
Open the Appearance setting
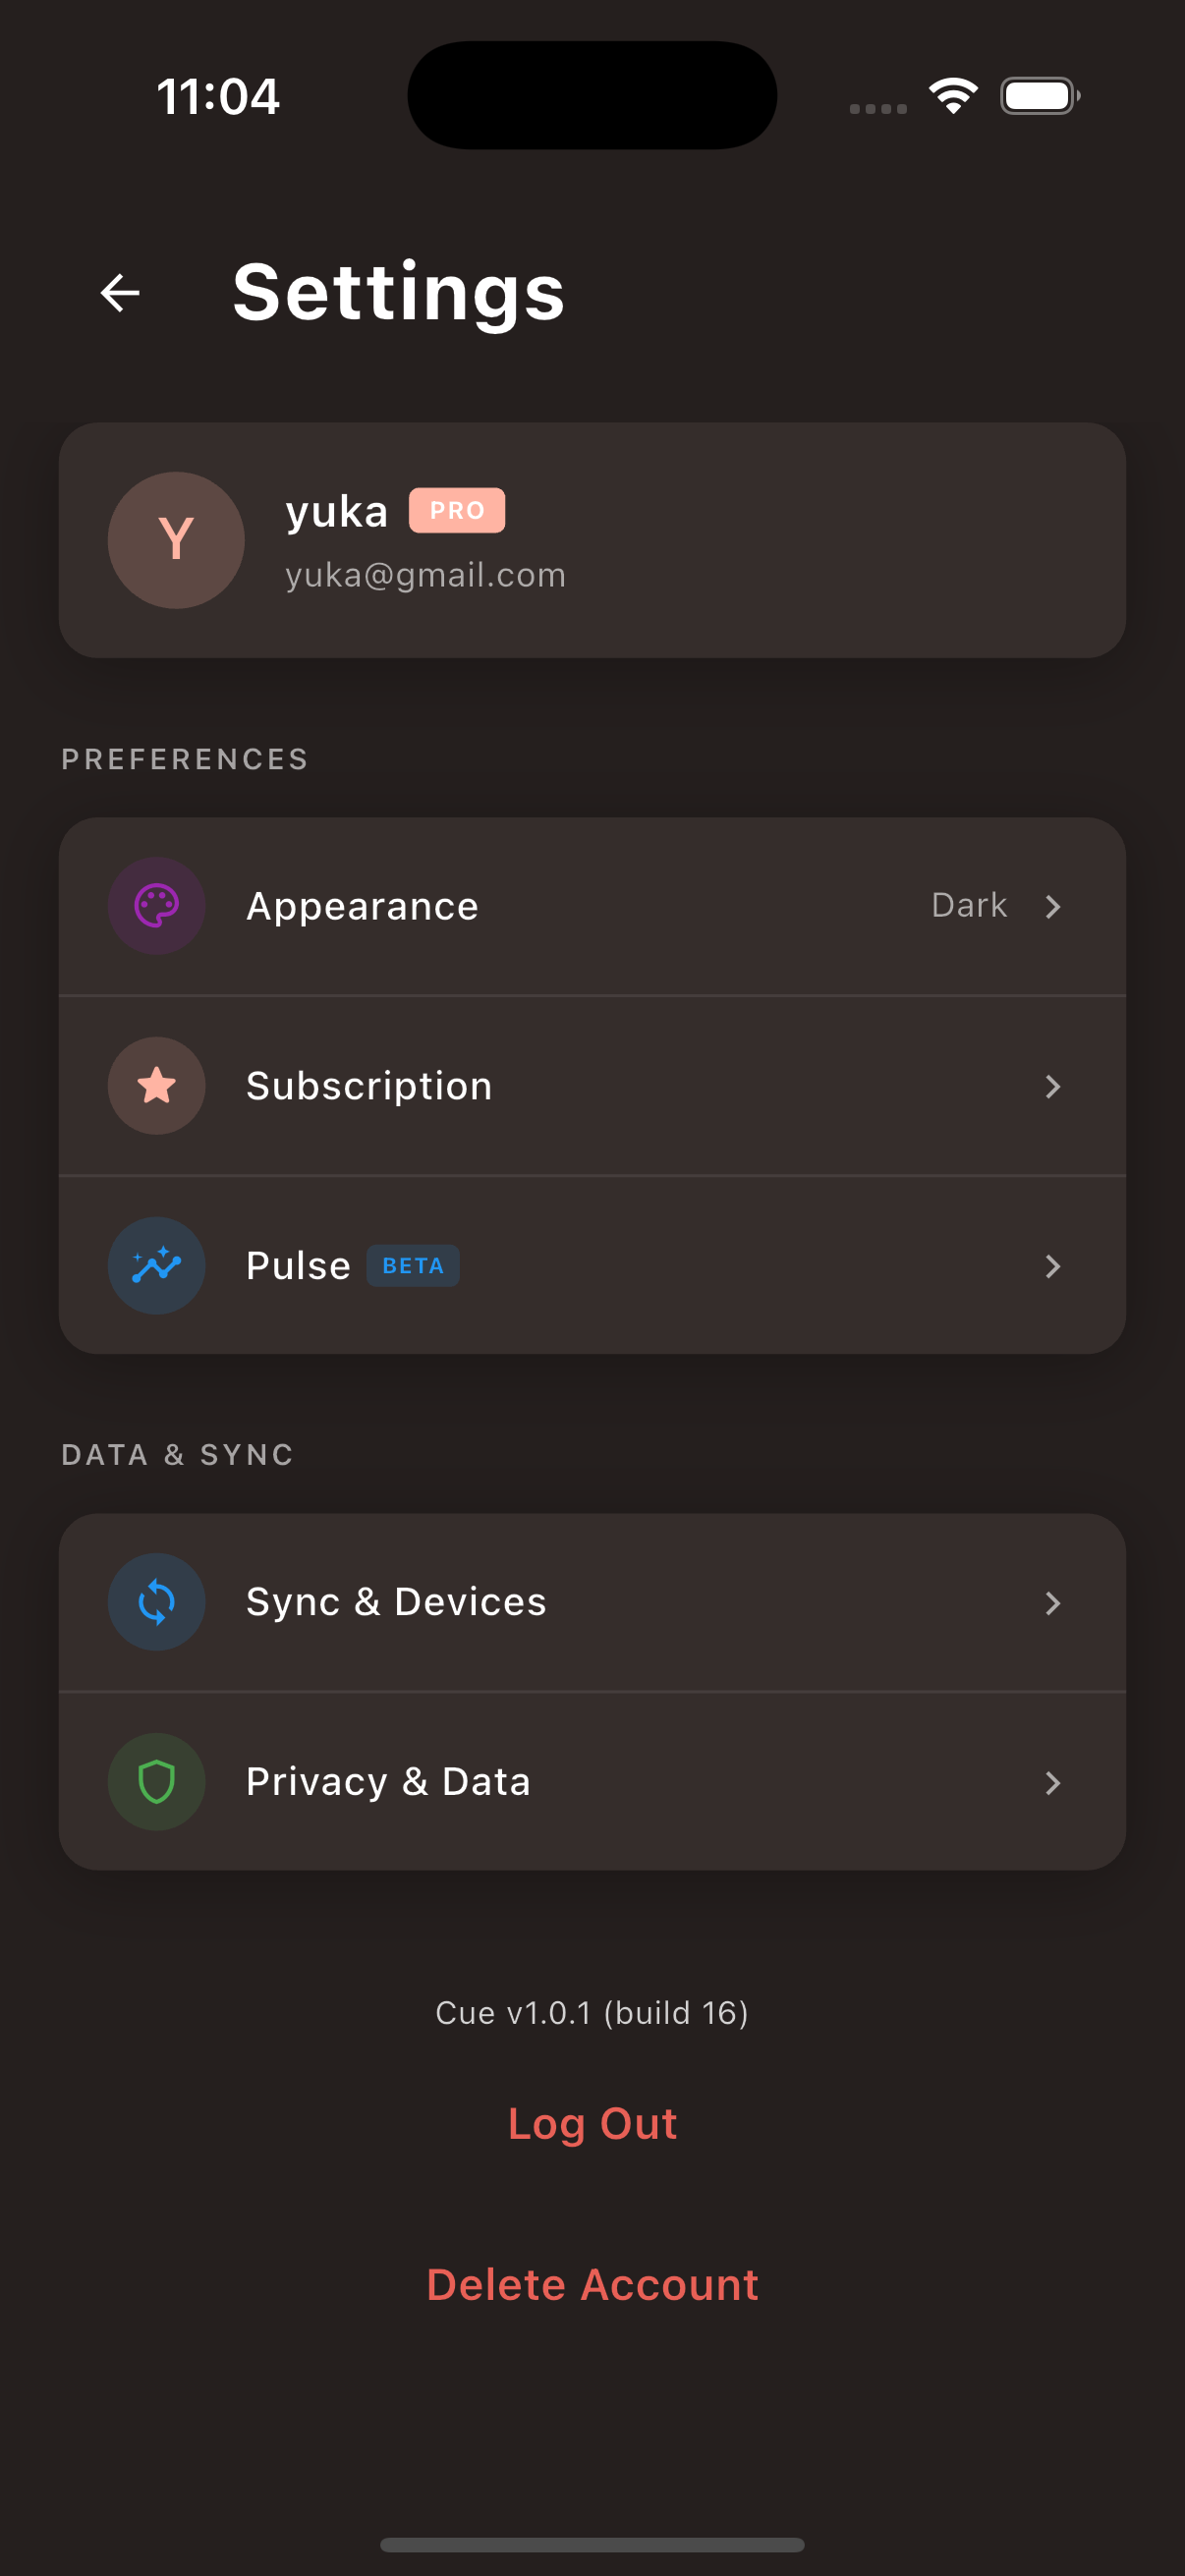point(592,906)
